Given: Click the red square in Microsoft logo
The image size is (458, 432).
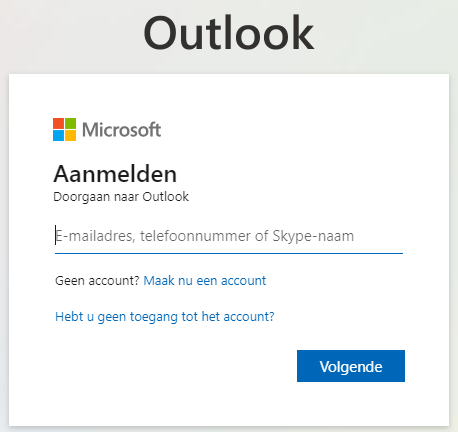Looking at the screenshot, I should (x=58, y=123).
